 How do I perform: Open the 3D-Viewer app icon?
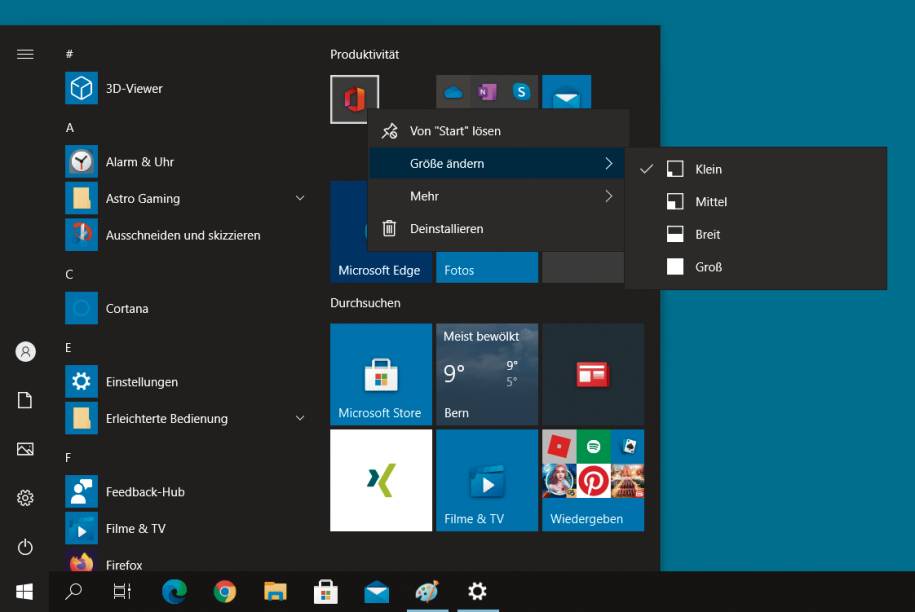click(81, 88)
